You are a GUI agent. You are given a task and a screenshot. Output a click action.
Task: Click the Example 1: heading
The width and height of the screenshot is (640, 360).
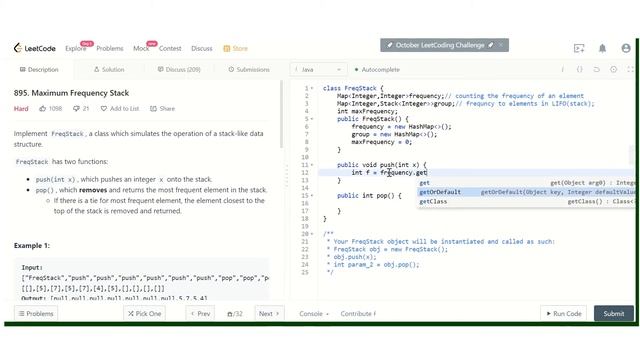(32, 245)
